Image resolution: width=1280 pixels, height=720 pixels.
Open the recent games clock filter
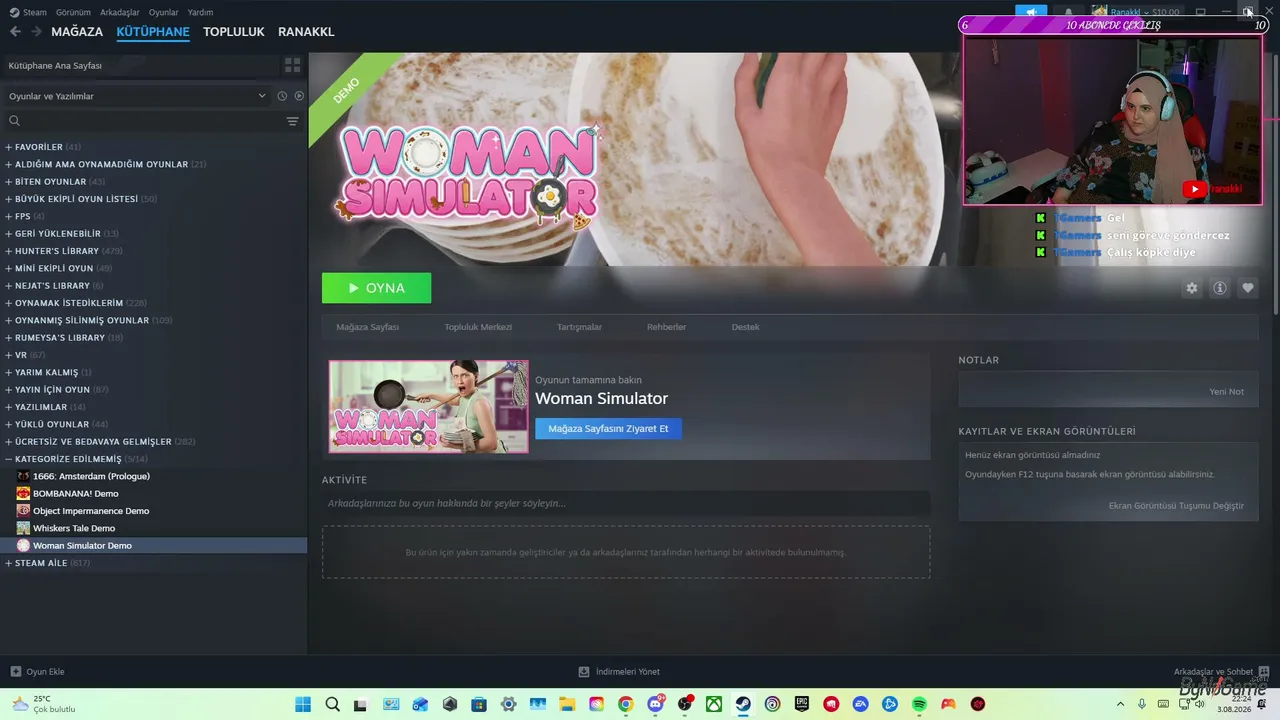[282, 96]
